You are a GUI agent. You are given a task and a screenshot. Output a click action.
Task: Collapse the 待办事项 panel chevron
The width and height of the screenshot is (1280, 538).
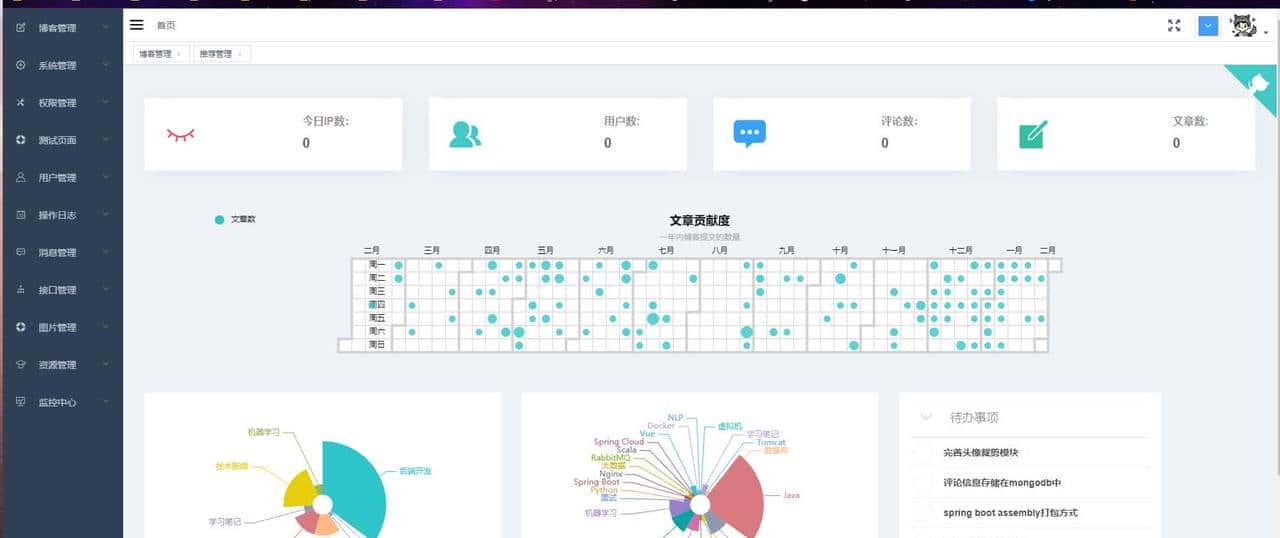(926, 417)
